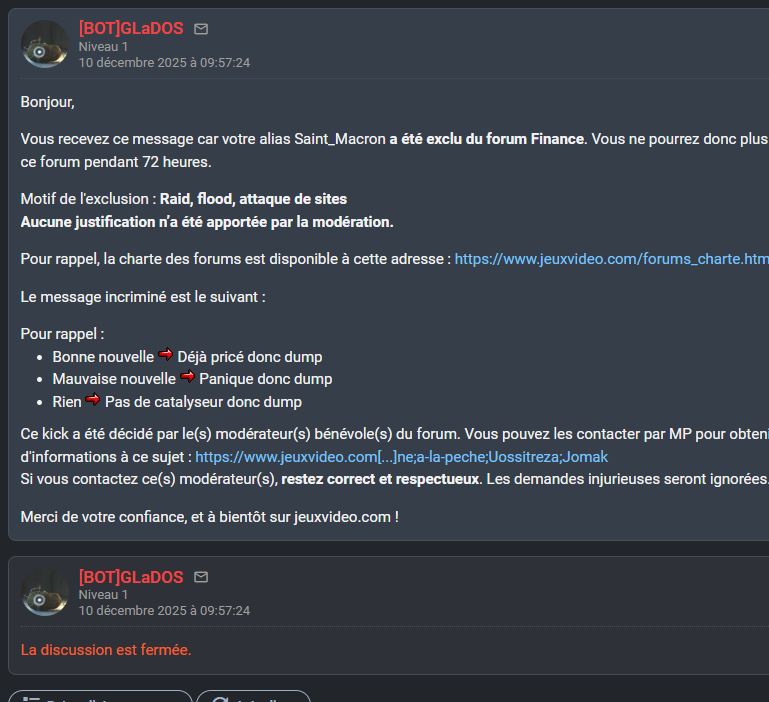Click the envelope icon beside the closing message author

pyautogui.click(x=201, y=577)
